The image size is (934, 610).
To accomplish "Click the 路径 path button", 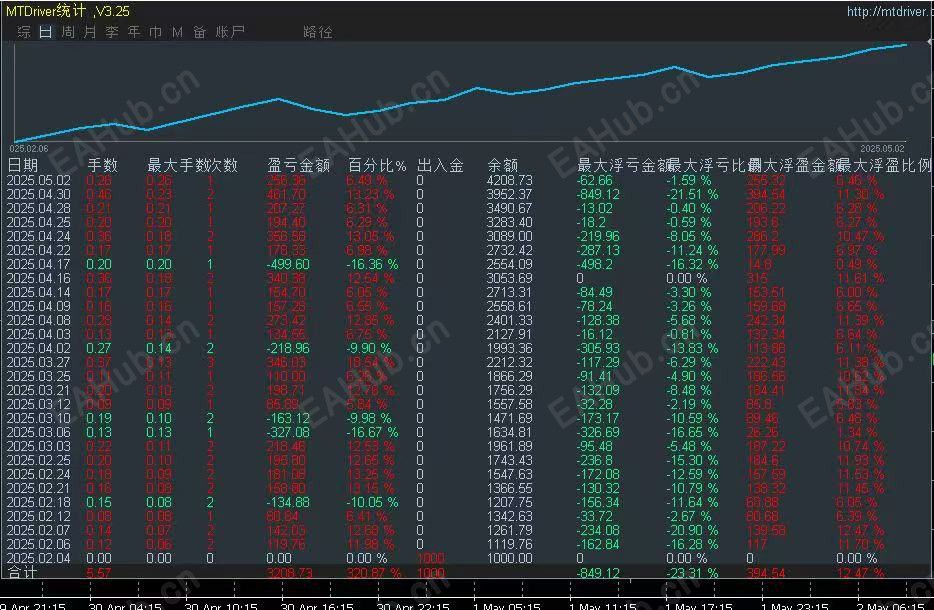I will [x=317, y=32].
